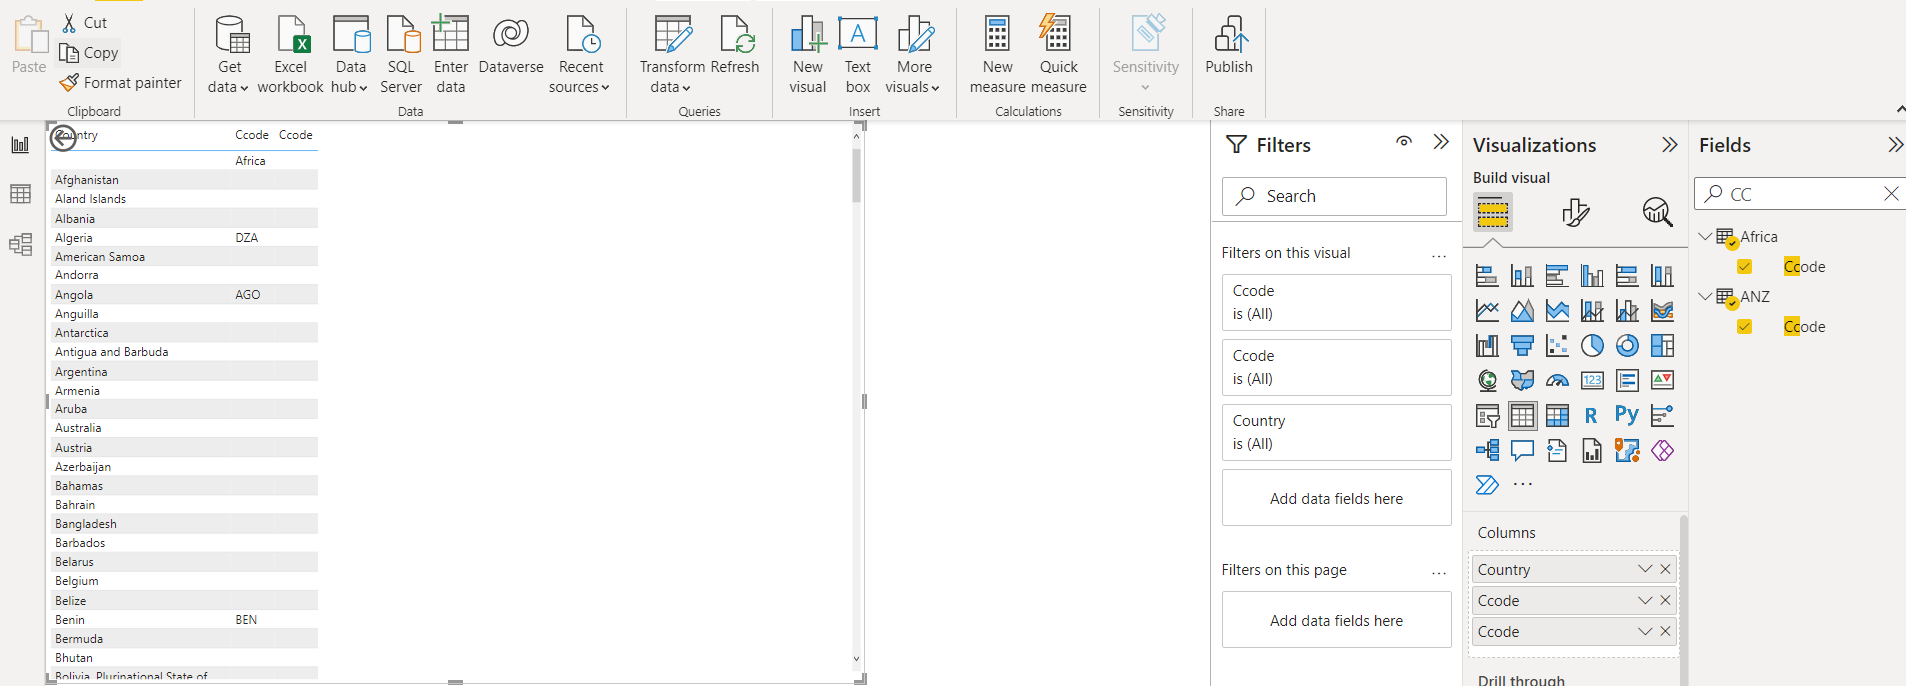
Task: Clear the Fields search text
Action: tap(1891, 194)
